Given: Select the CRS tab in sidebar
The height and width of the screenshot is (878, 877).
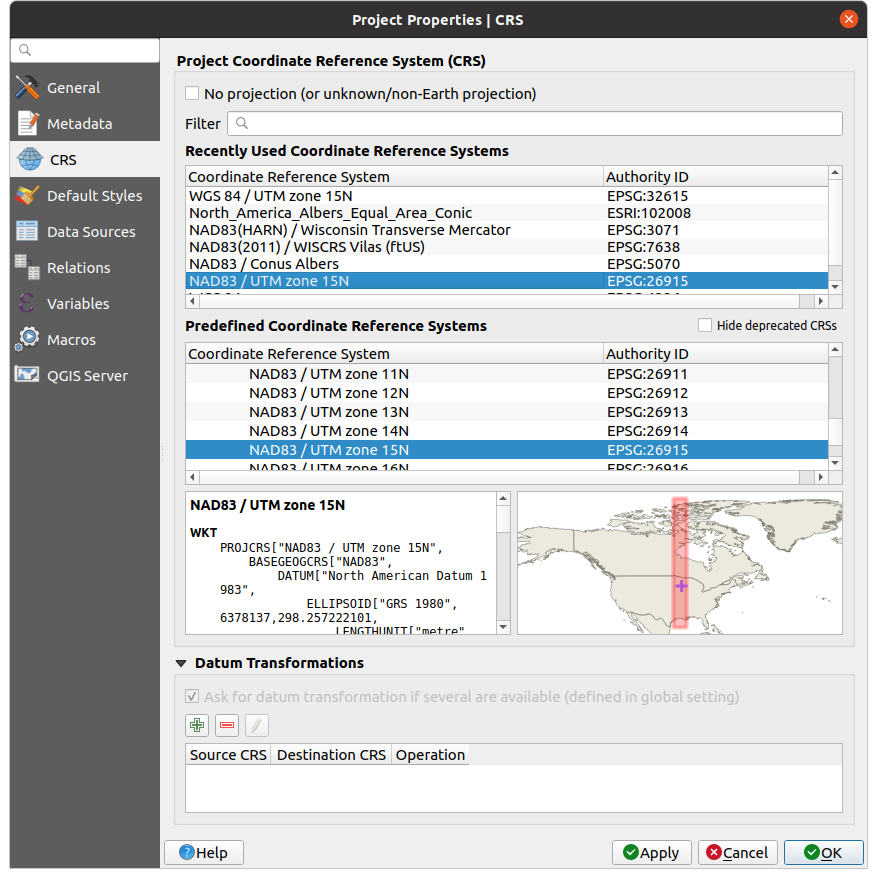Looking at the screenshot, I should tap(62, 160).
